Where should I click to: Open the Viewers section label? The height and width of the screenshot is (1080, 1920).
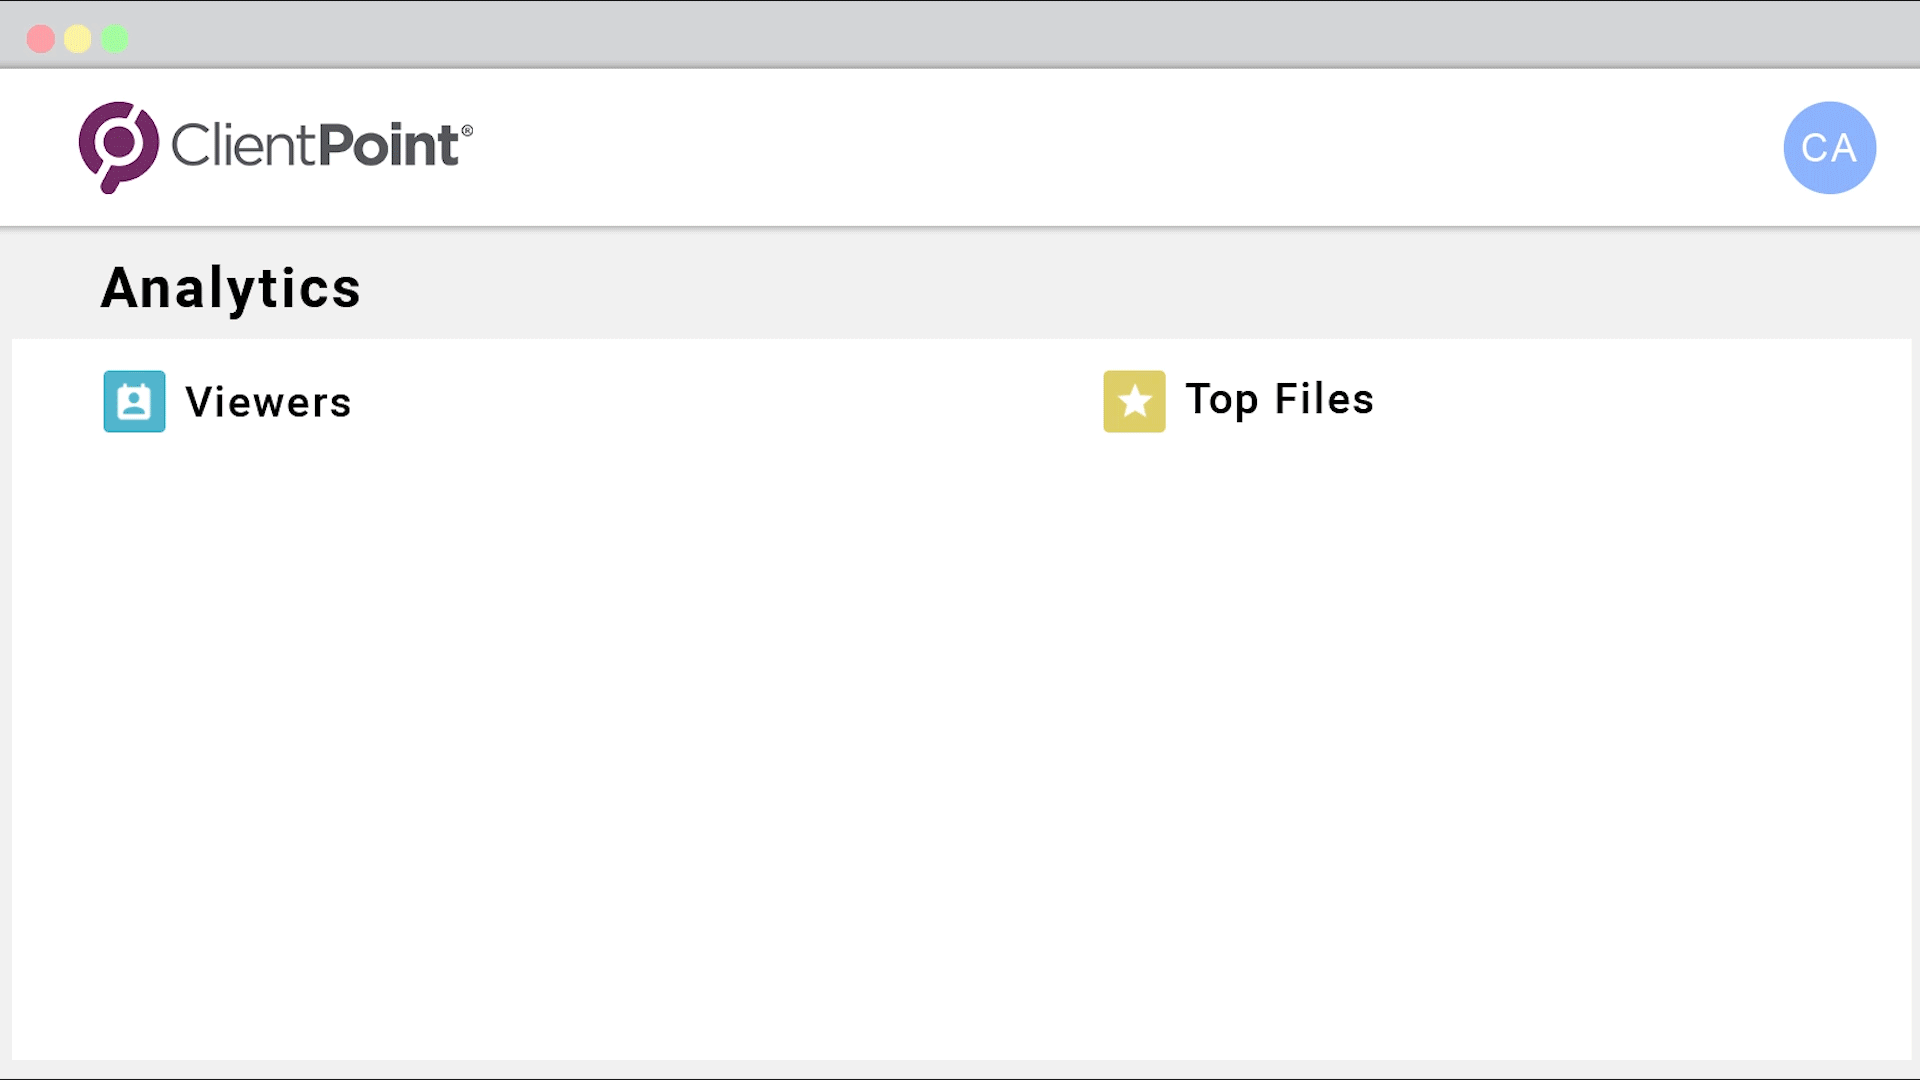pyautogui.click(x=268, y=402)
